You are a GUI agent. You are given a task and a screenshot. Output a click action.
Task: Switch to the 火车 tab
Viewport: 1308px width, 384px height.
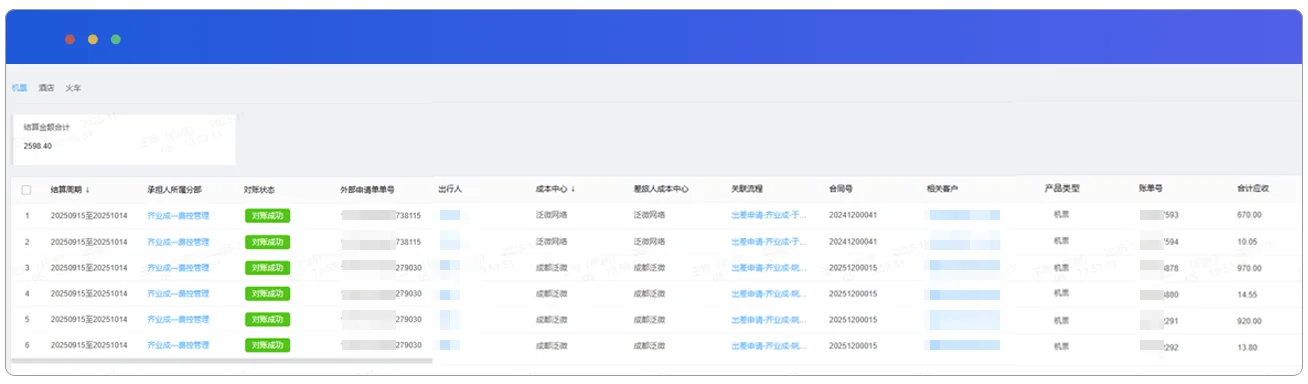point(73,88)
